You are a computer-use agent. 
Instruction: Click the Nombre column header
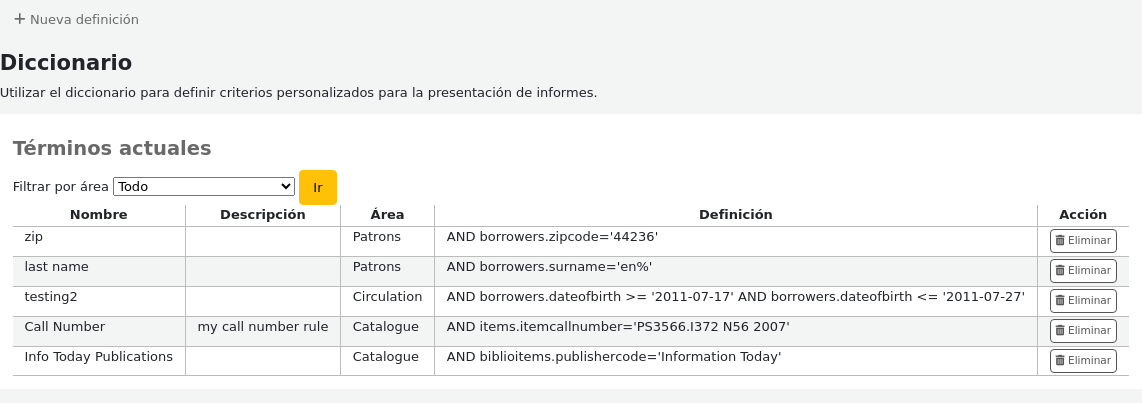(98, 215)
